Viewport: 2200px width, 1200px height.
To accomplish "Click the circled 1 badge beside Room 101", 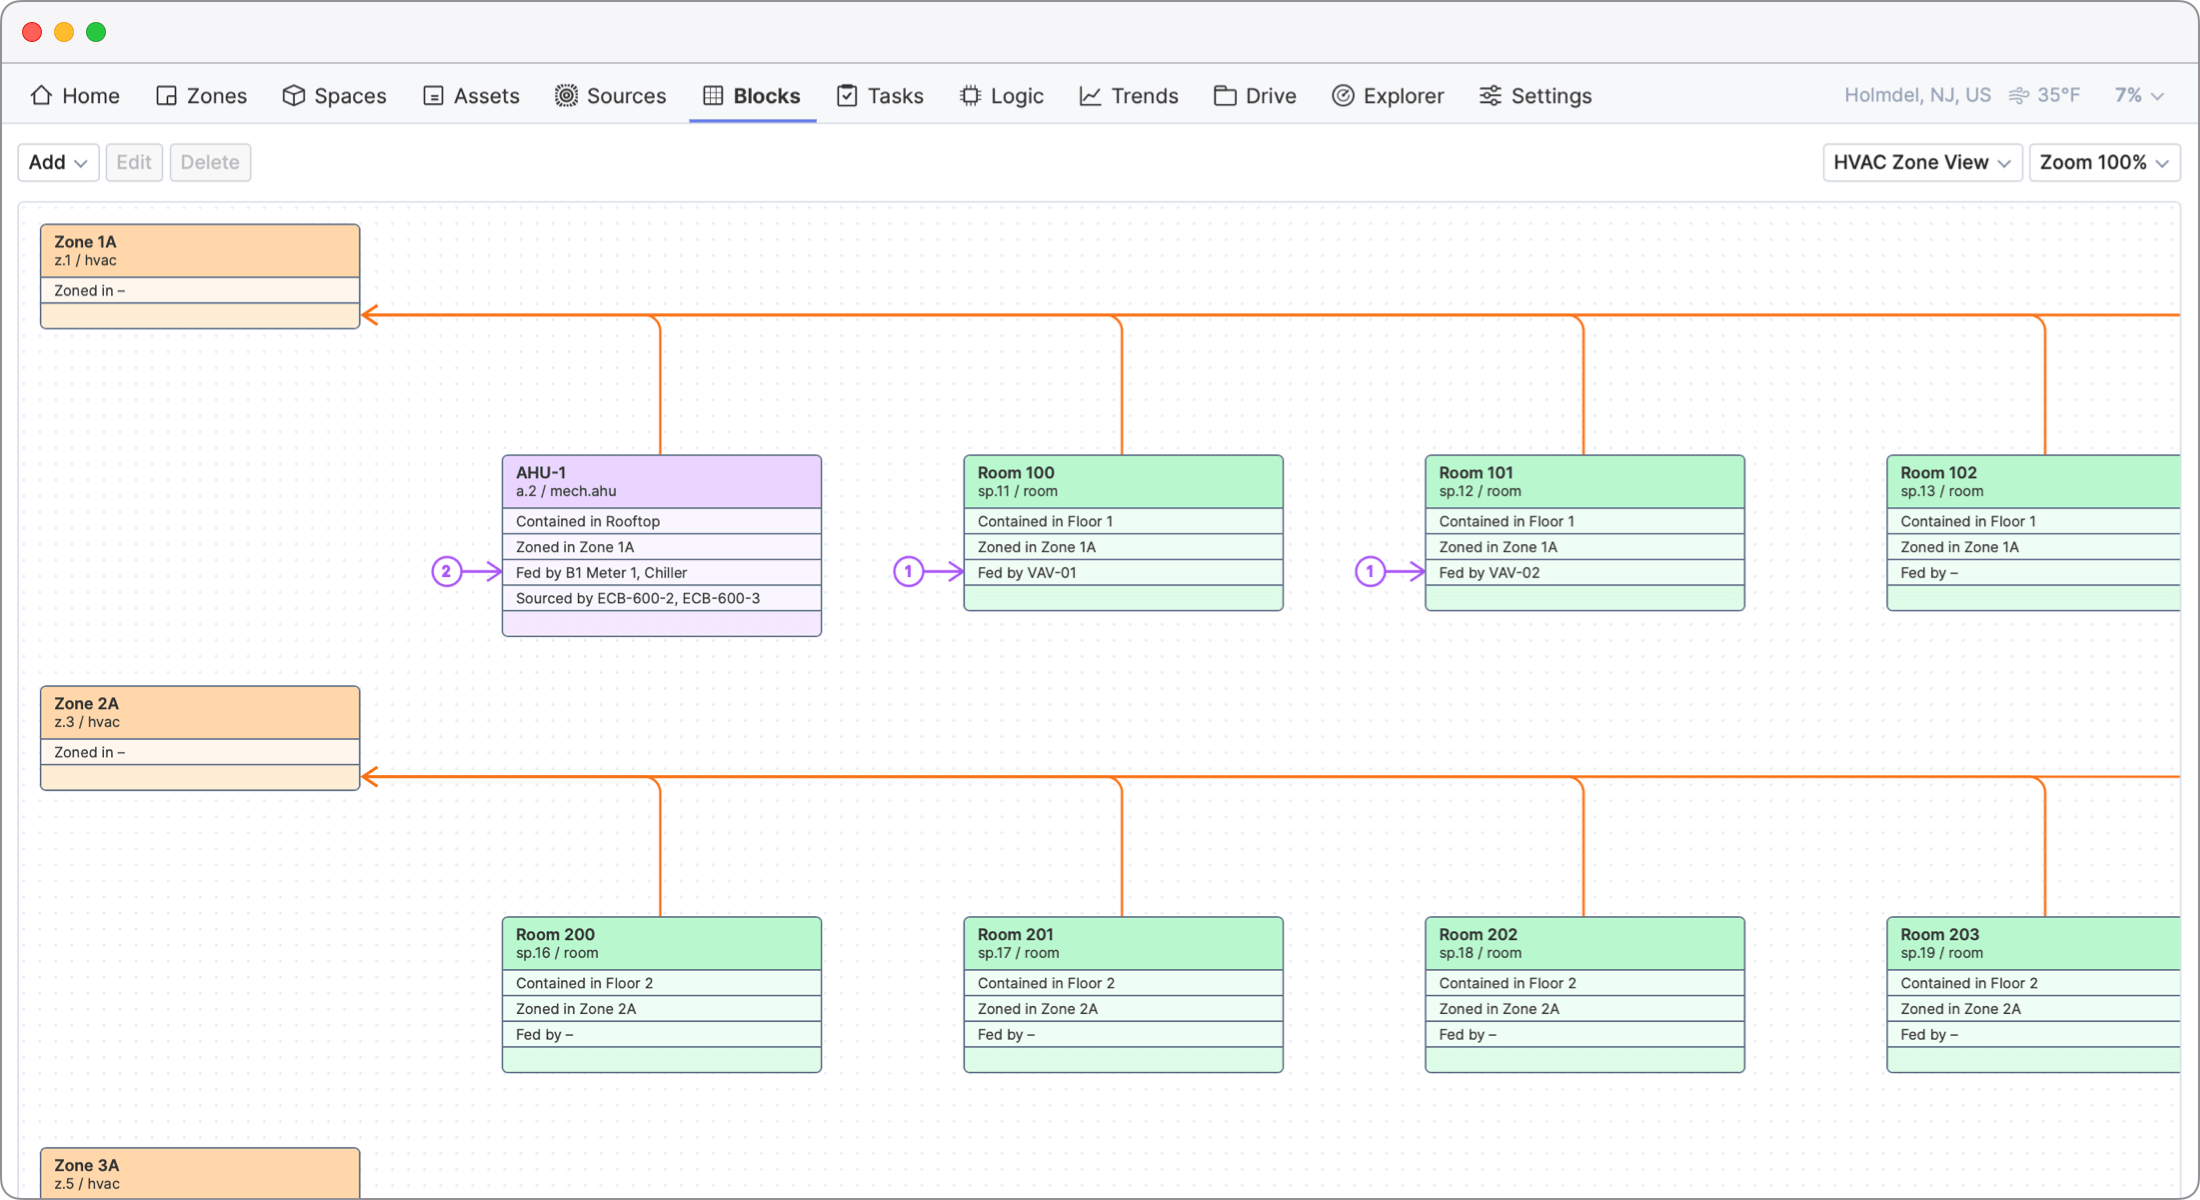I will 1370,572.
